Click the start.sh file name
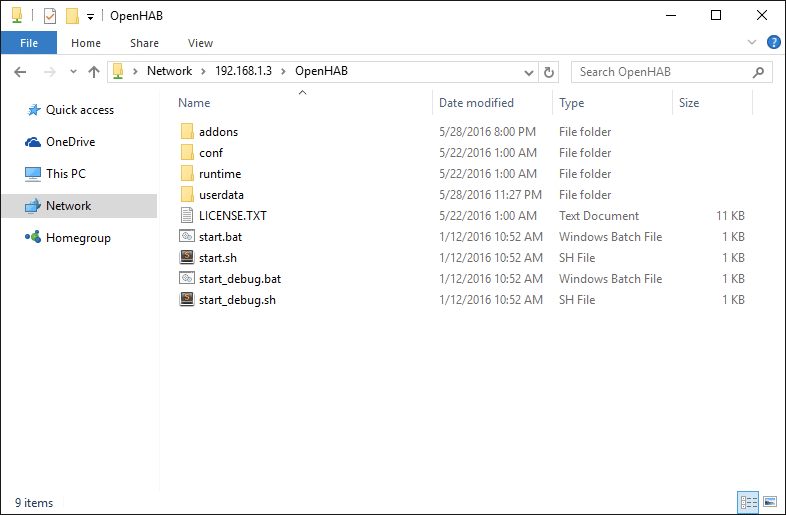 point(218,258)
